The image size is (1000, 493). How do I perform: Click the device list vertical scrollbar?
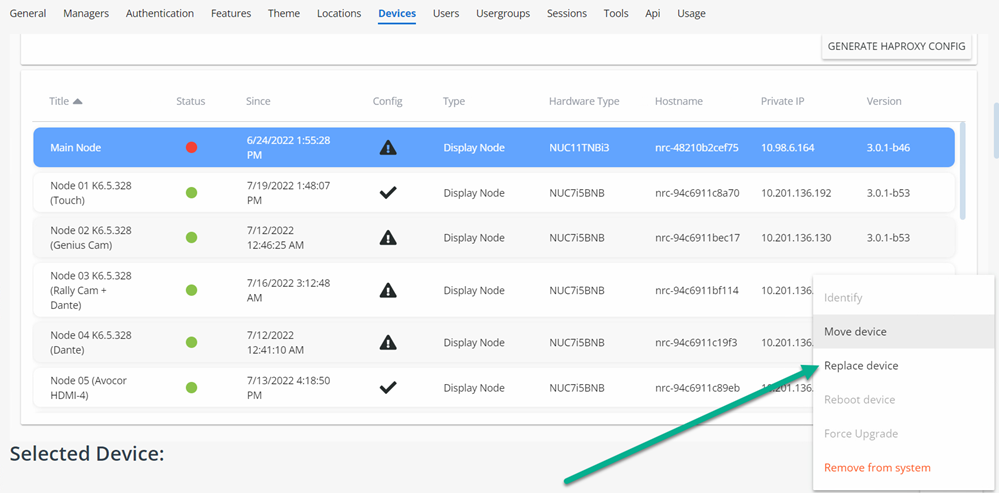pos(962,170)
